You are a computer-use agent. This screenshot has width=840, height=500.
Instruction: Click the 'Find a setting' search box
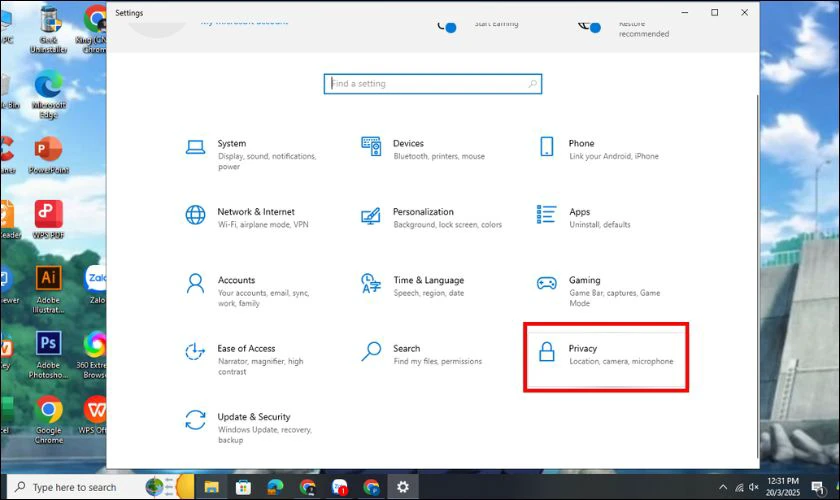point(432,84)
